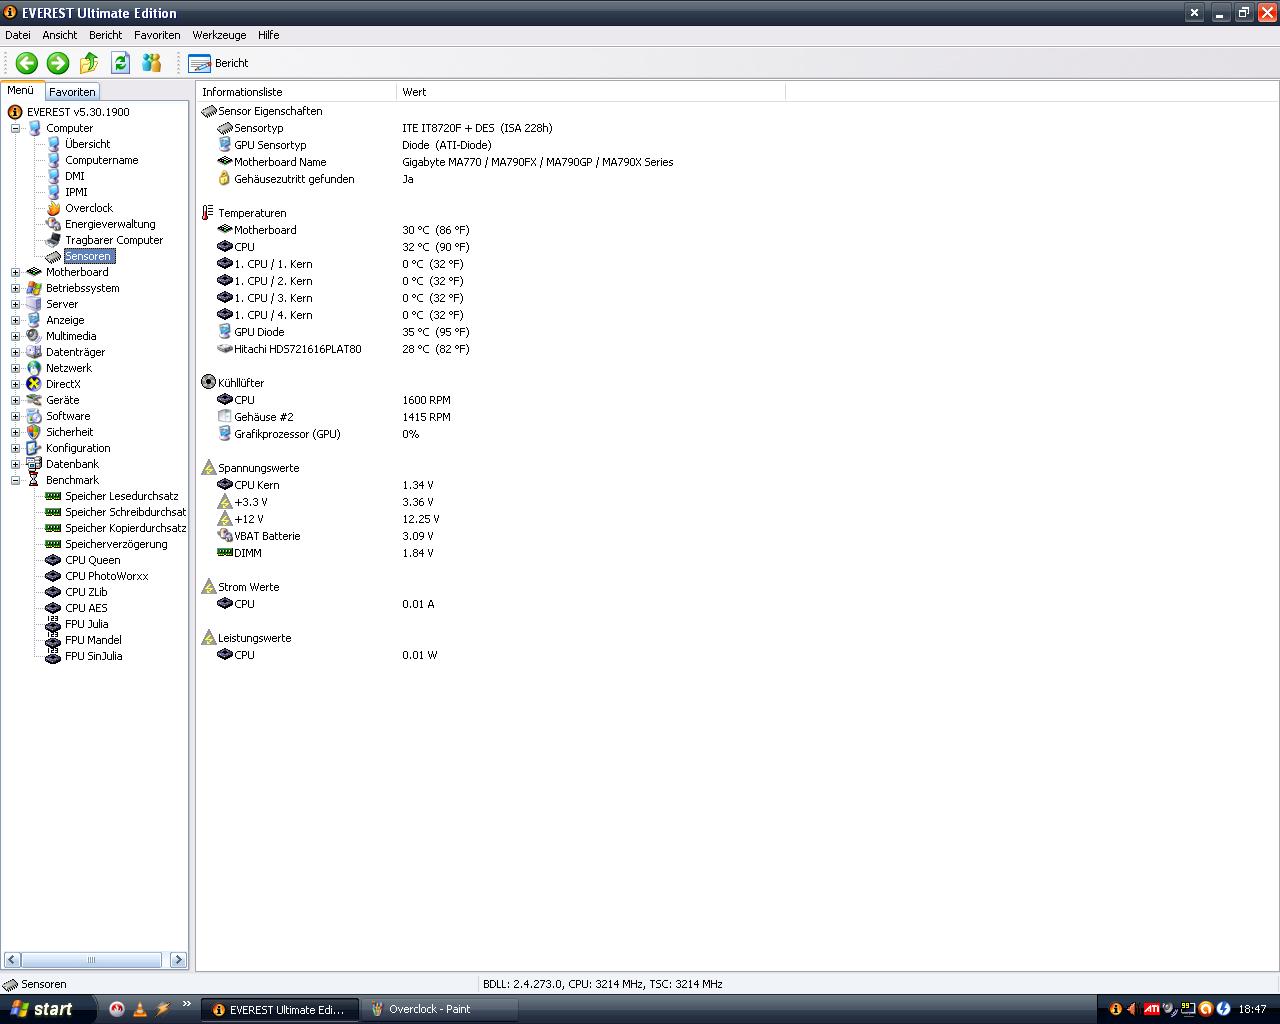The width and height of the screenshot is (1280, 1024).
Task: Click the Tragbarer Computer laptop icon
Action: [x=53, y=240]
